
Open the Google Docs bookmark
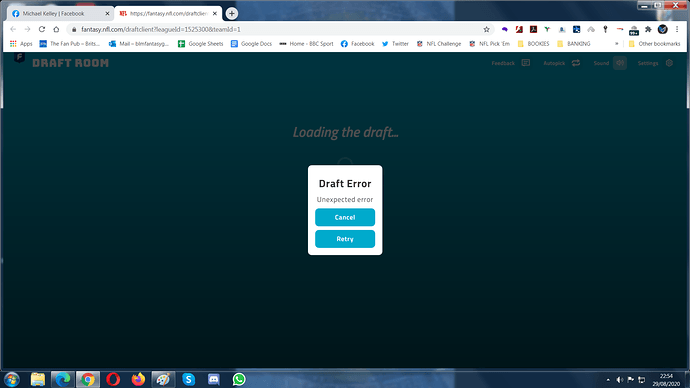point(251,44)
